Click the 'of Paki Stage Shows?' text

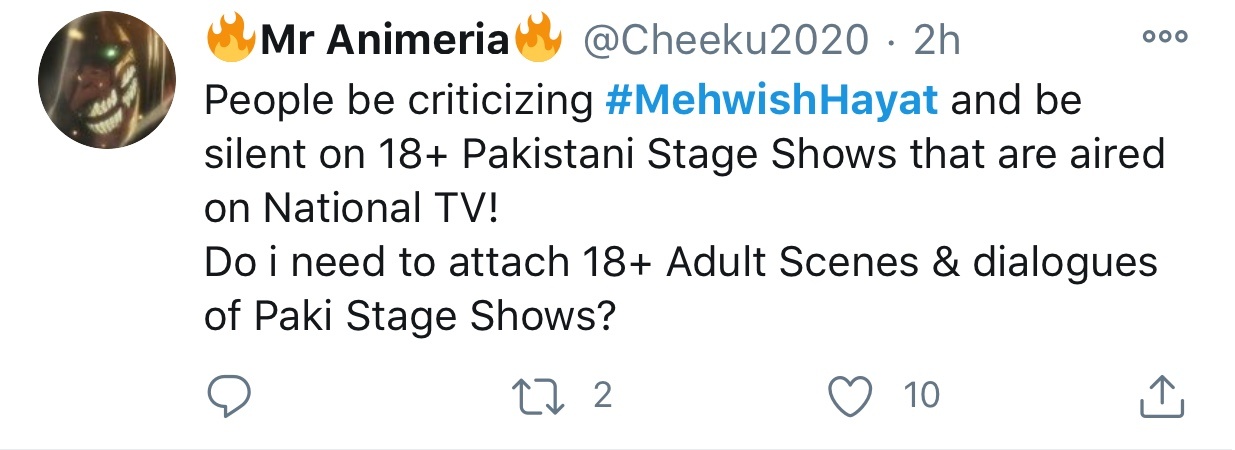409,317
